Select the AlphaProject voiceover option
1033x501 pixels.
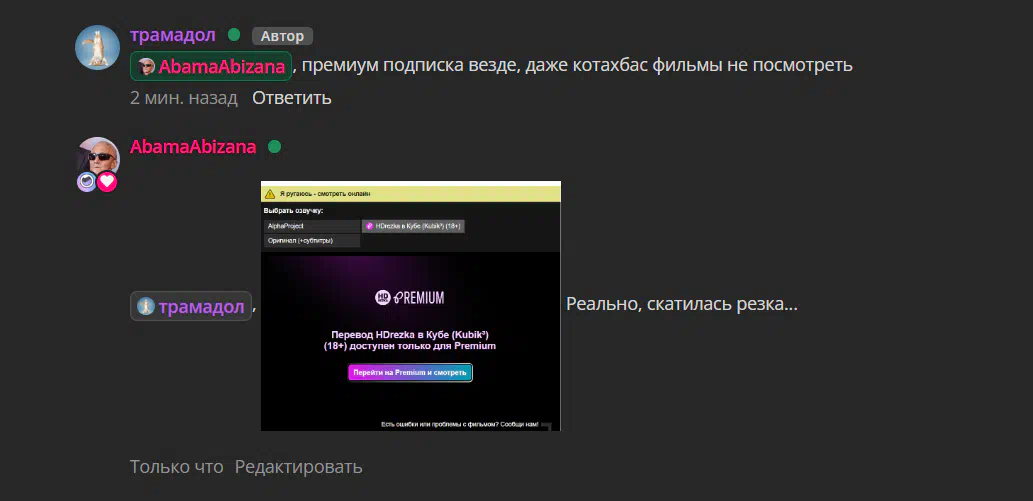click(x=310, y=227)
